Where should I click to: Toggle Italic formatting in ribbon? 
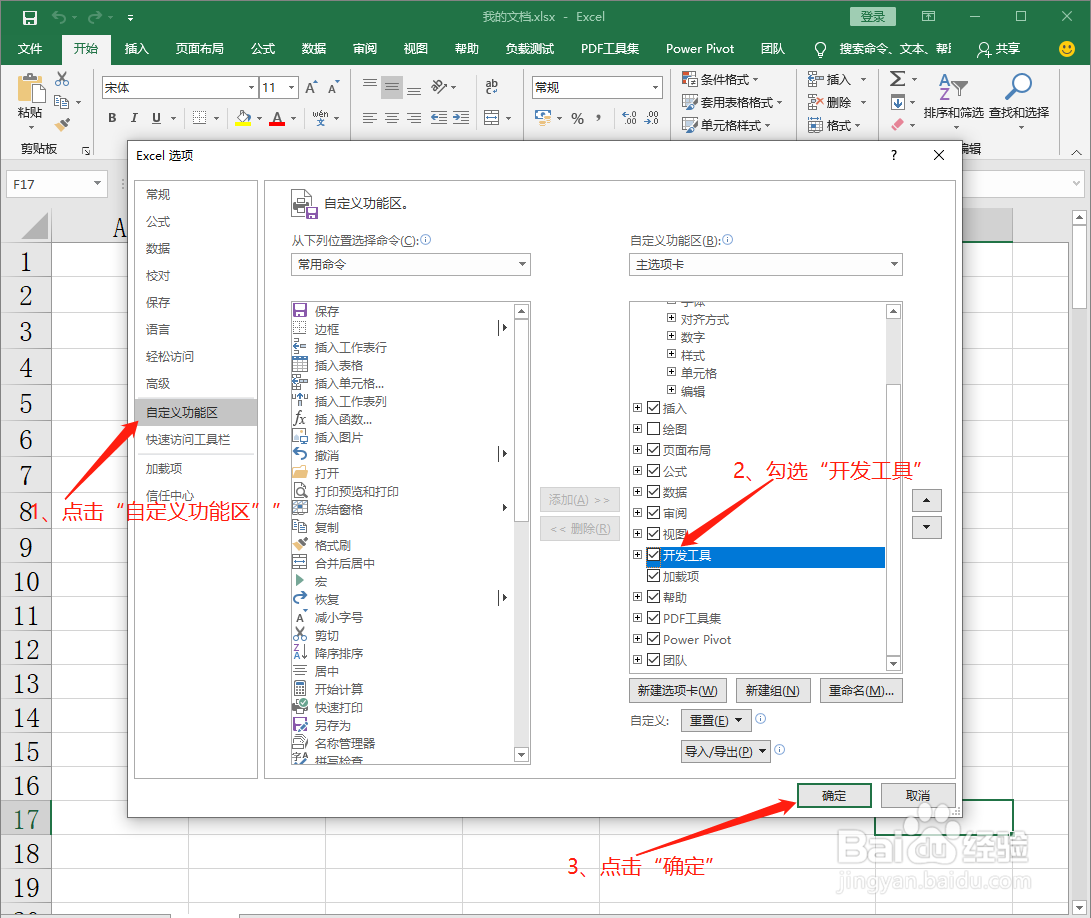pyautogui.click(x=134, y=118)
